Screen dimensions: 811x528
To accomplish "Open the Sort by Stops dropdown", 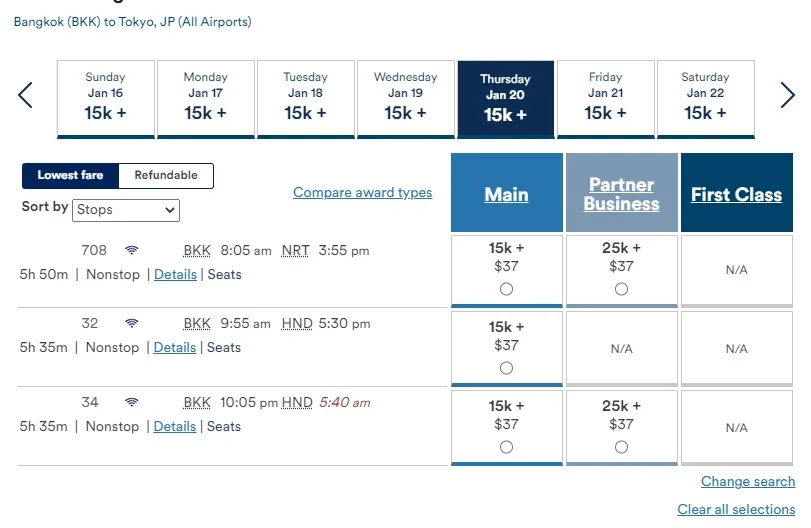I will [126, 210].
